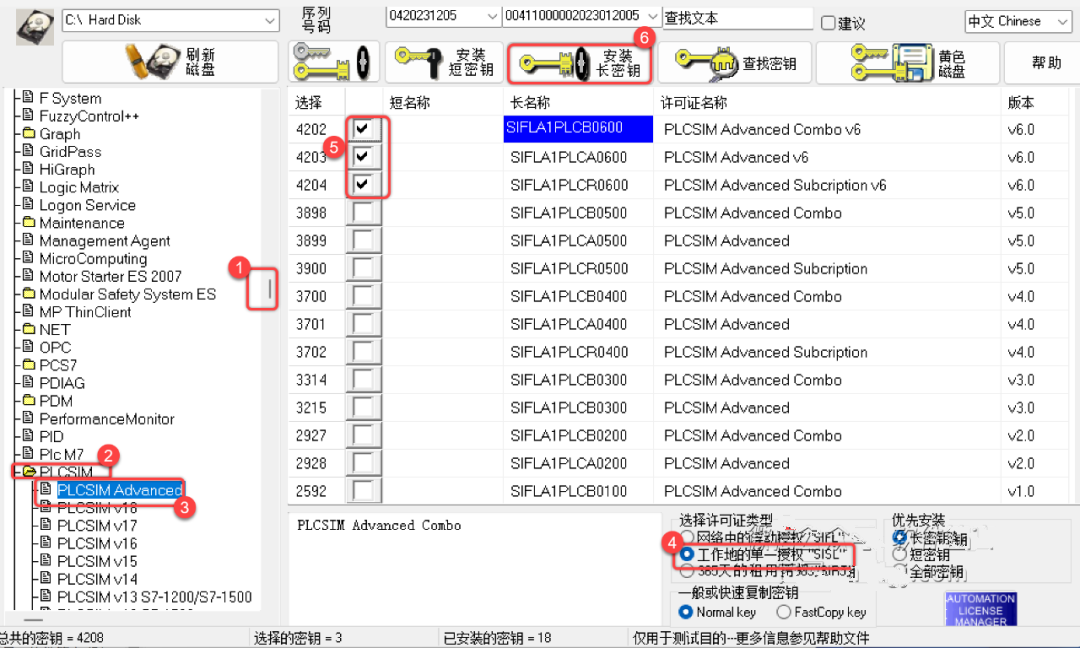1080x648 pixels.
Task: Open the 中文 Chinese language dropdown
Action: [1061, 22]
